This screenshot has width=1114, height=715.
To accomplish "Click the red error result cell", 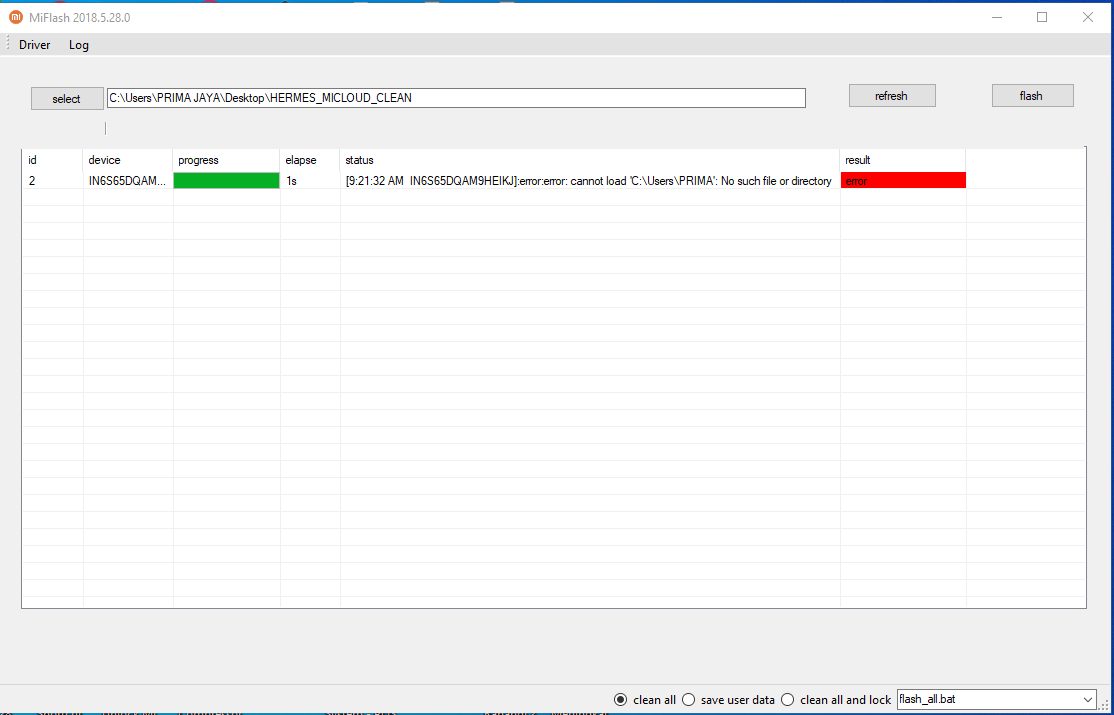I will tap(903, 181).
